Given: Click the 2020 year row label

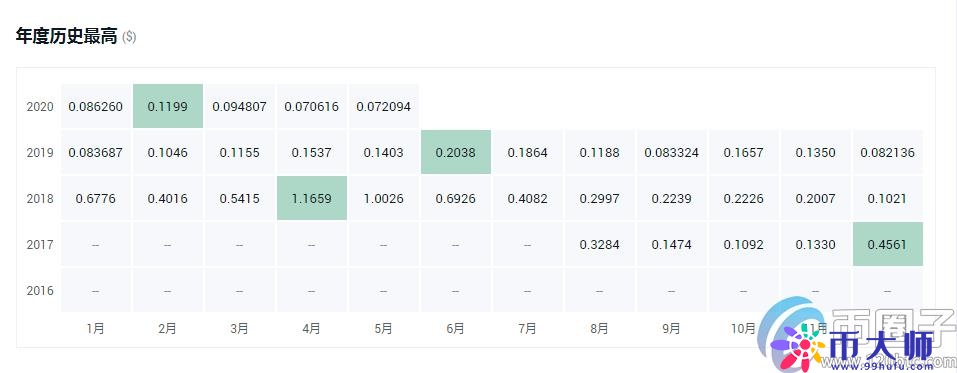Looking at the screenshot, I should pyautogui.click(x=40, y=107).
